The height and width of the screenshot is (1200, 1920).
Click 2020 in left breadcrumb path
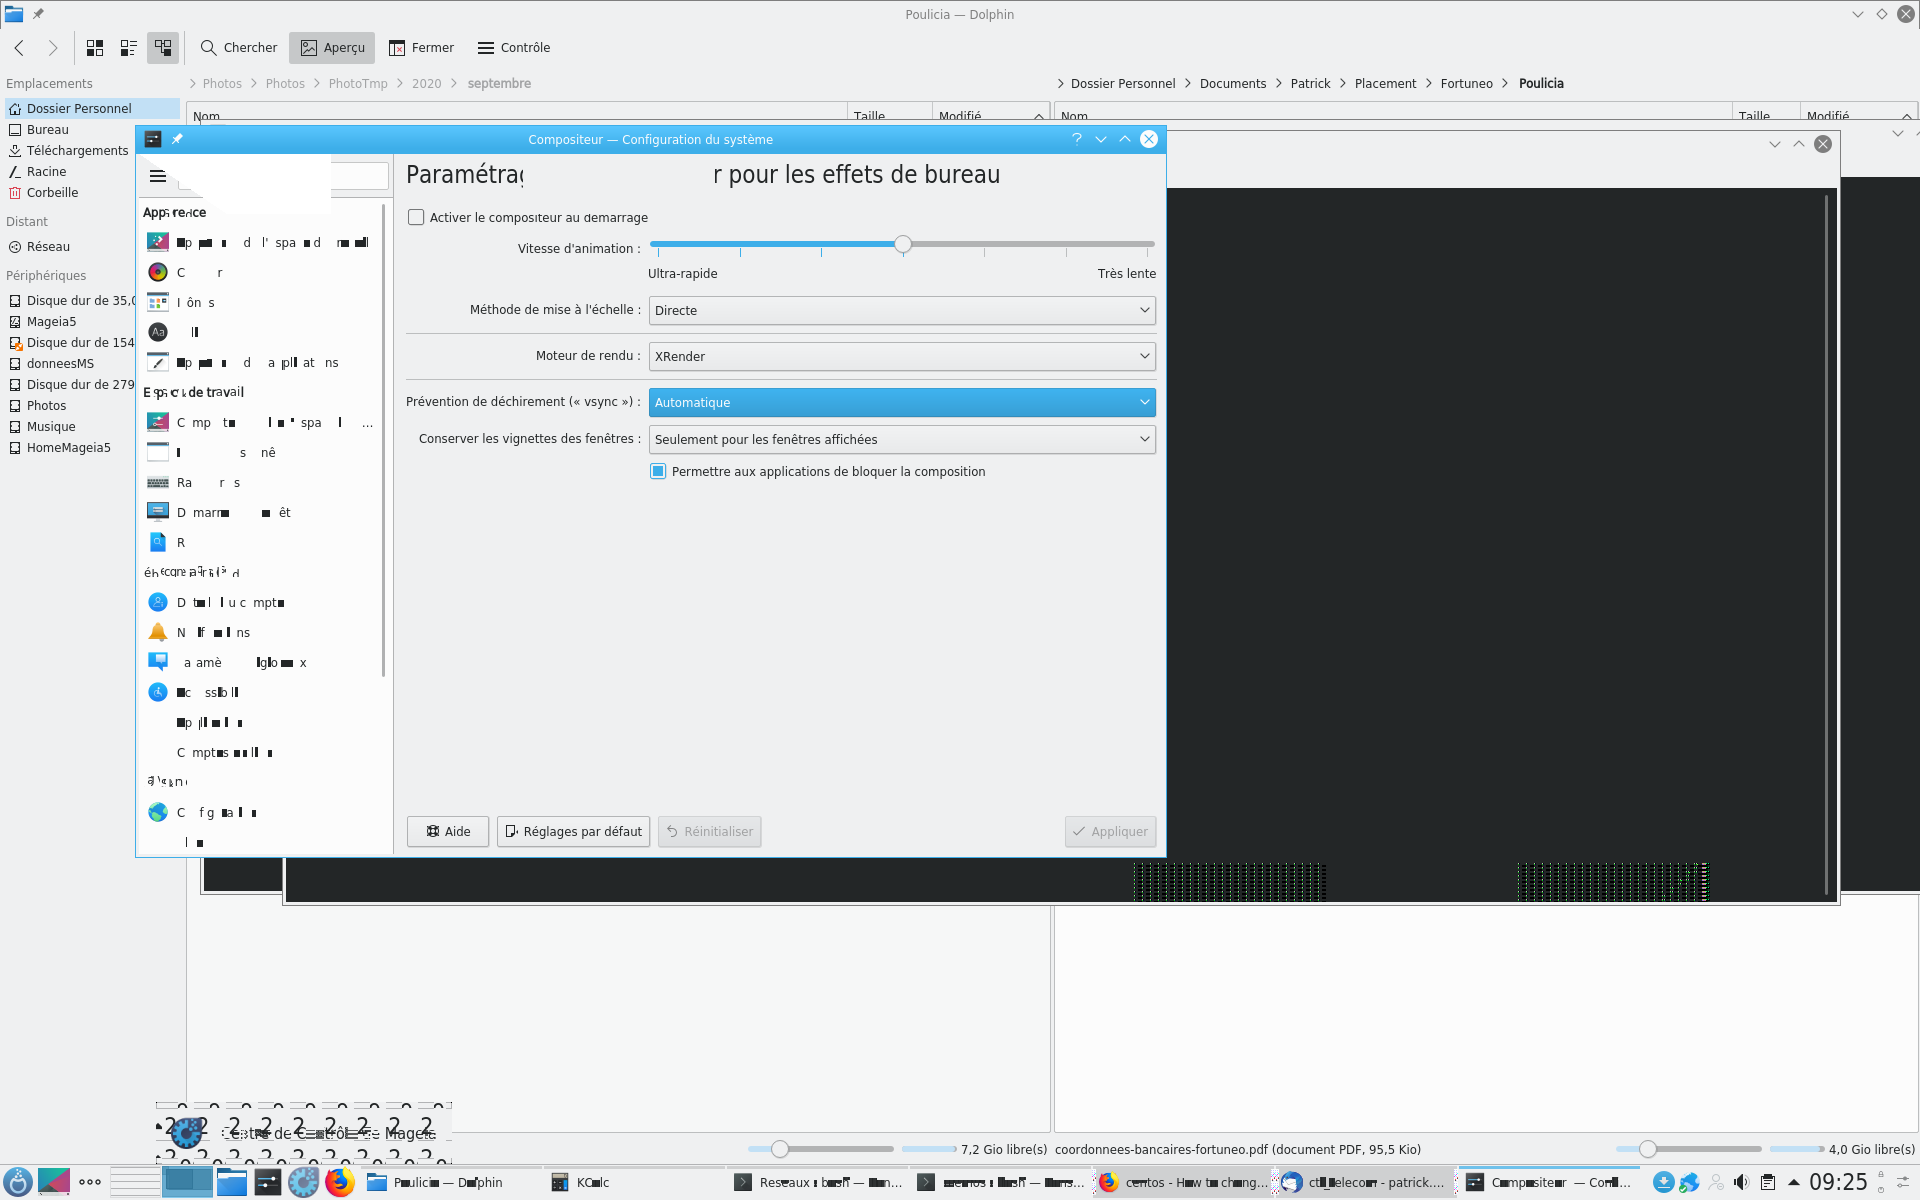[426, 83]
